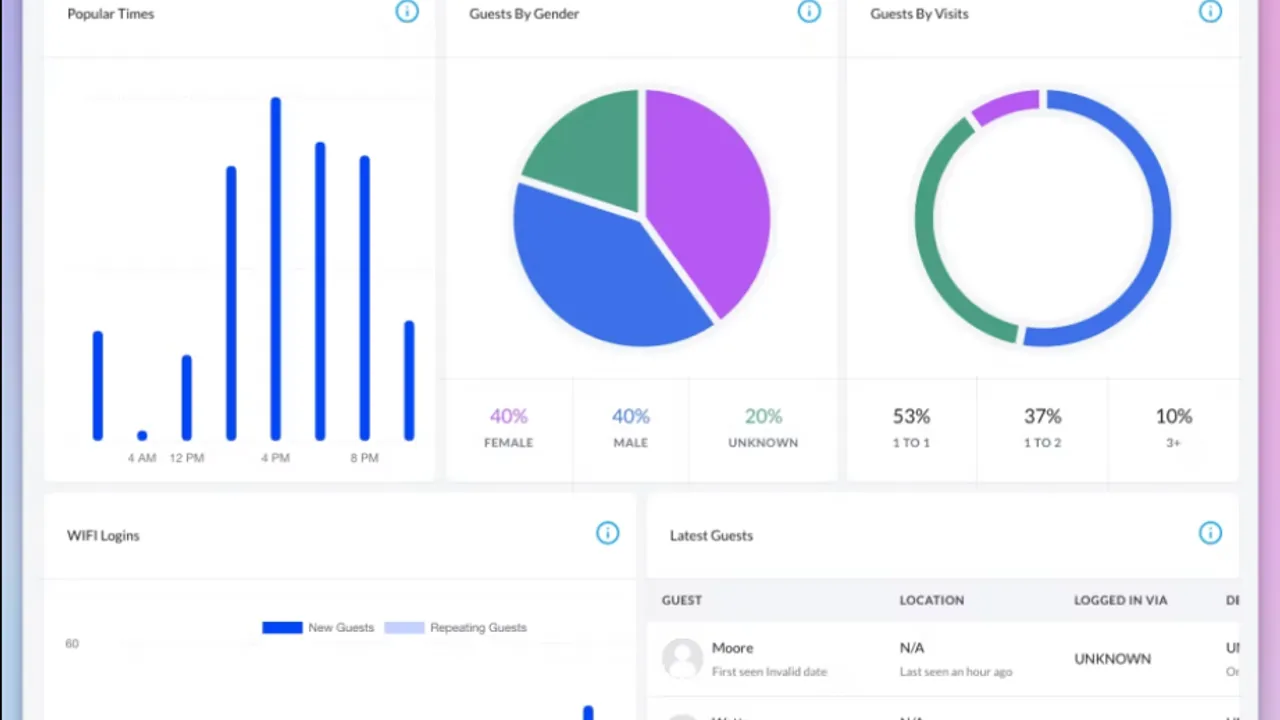Open the WIFI Logins info icon
This screenshot has width=1280, height=720.
(x=607, y=533)
